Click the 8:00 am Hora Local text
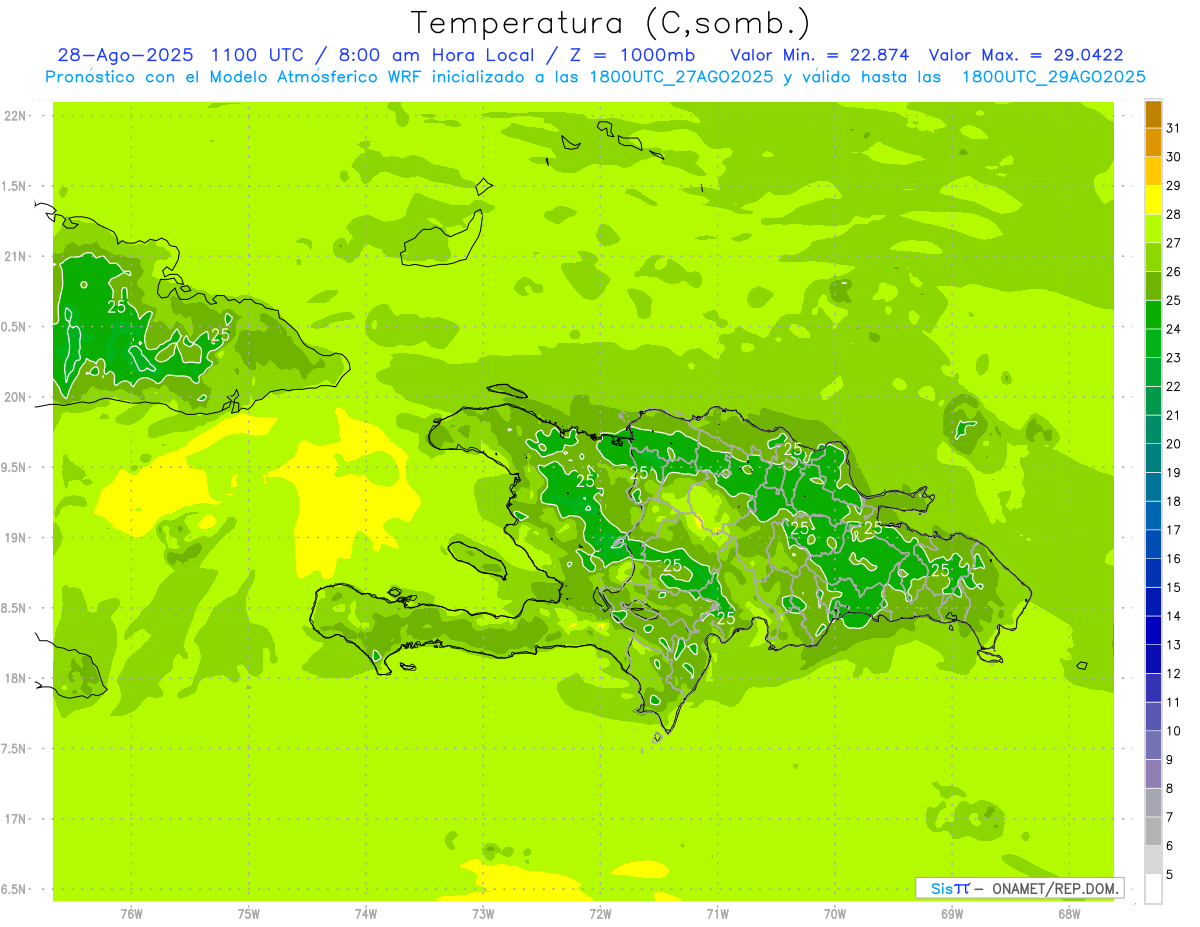Viewport: 1200px width, 927px height. [433, 55]
